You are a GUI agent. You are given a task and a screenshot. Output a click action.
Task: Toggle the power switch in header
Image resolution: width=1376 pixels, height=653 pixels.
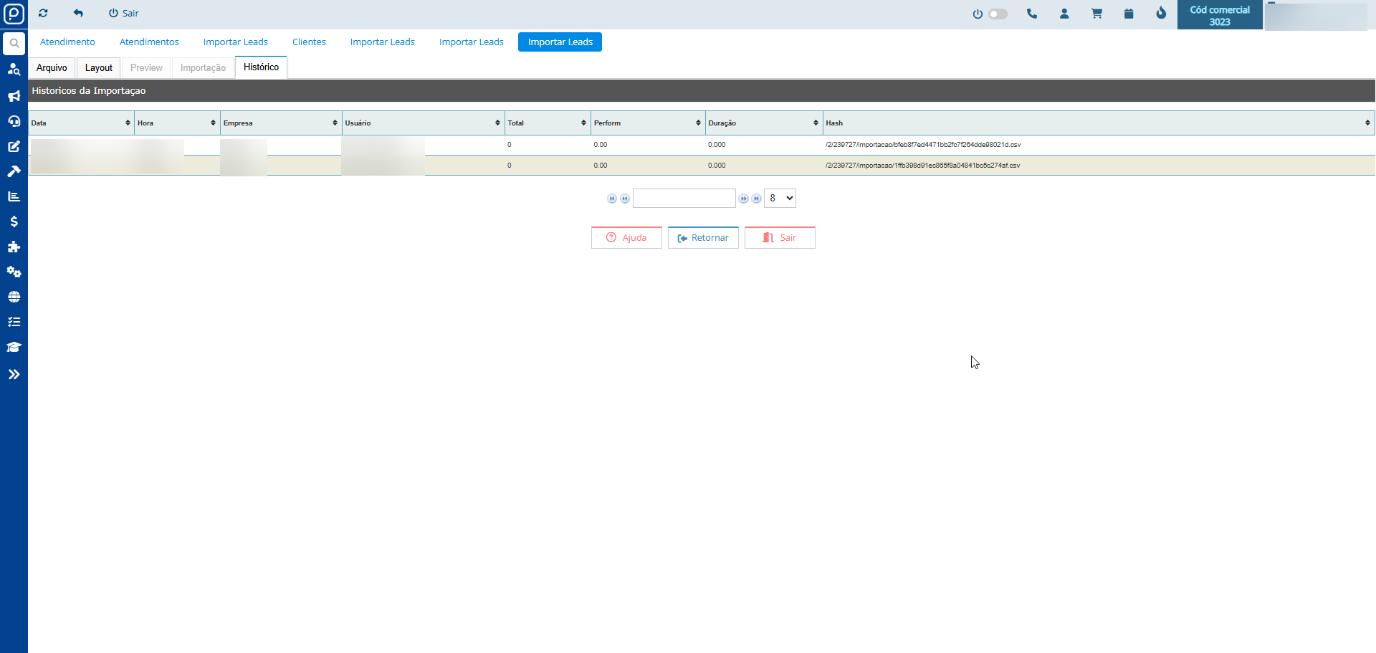click(x=997, y=14)
